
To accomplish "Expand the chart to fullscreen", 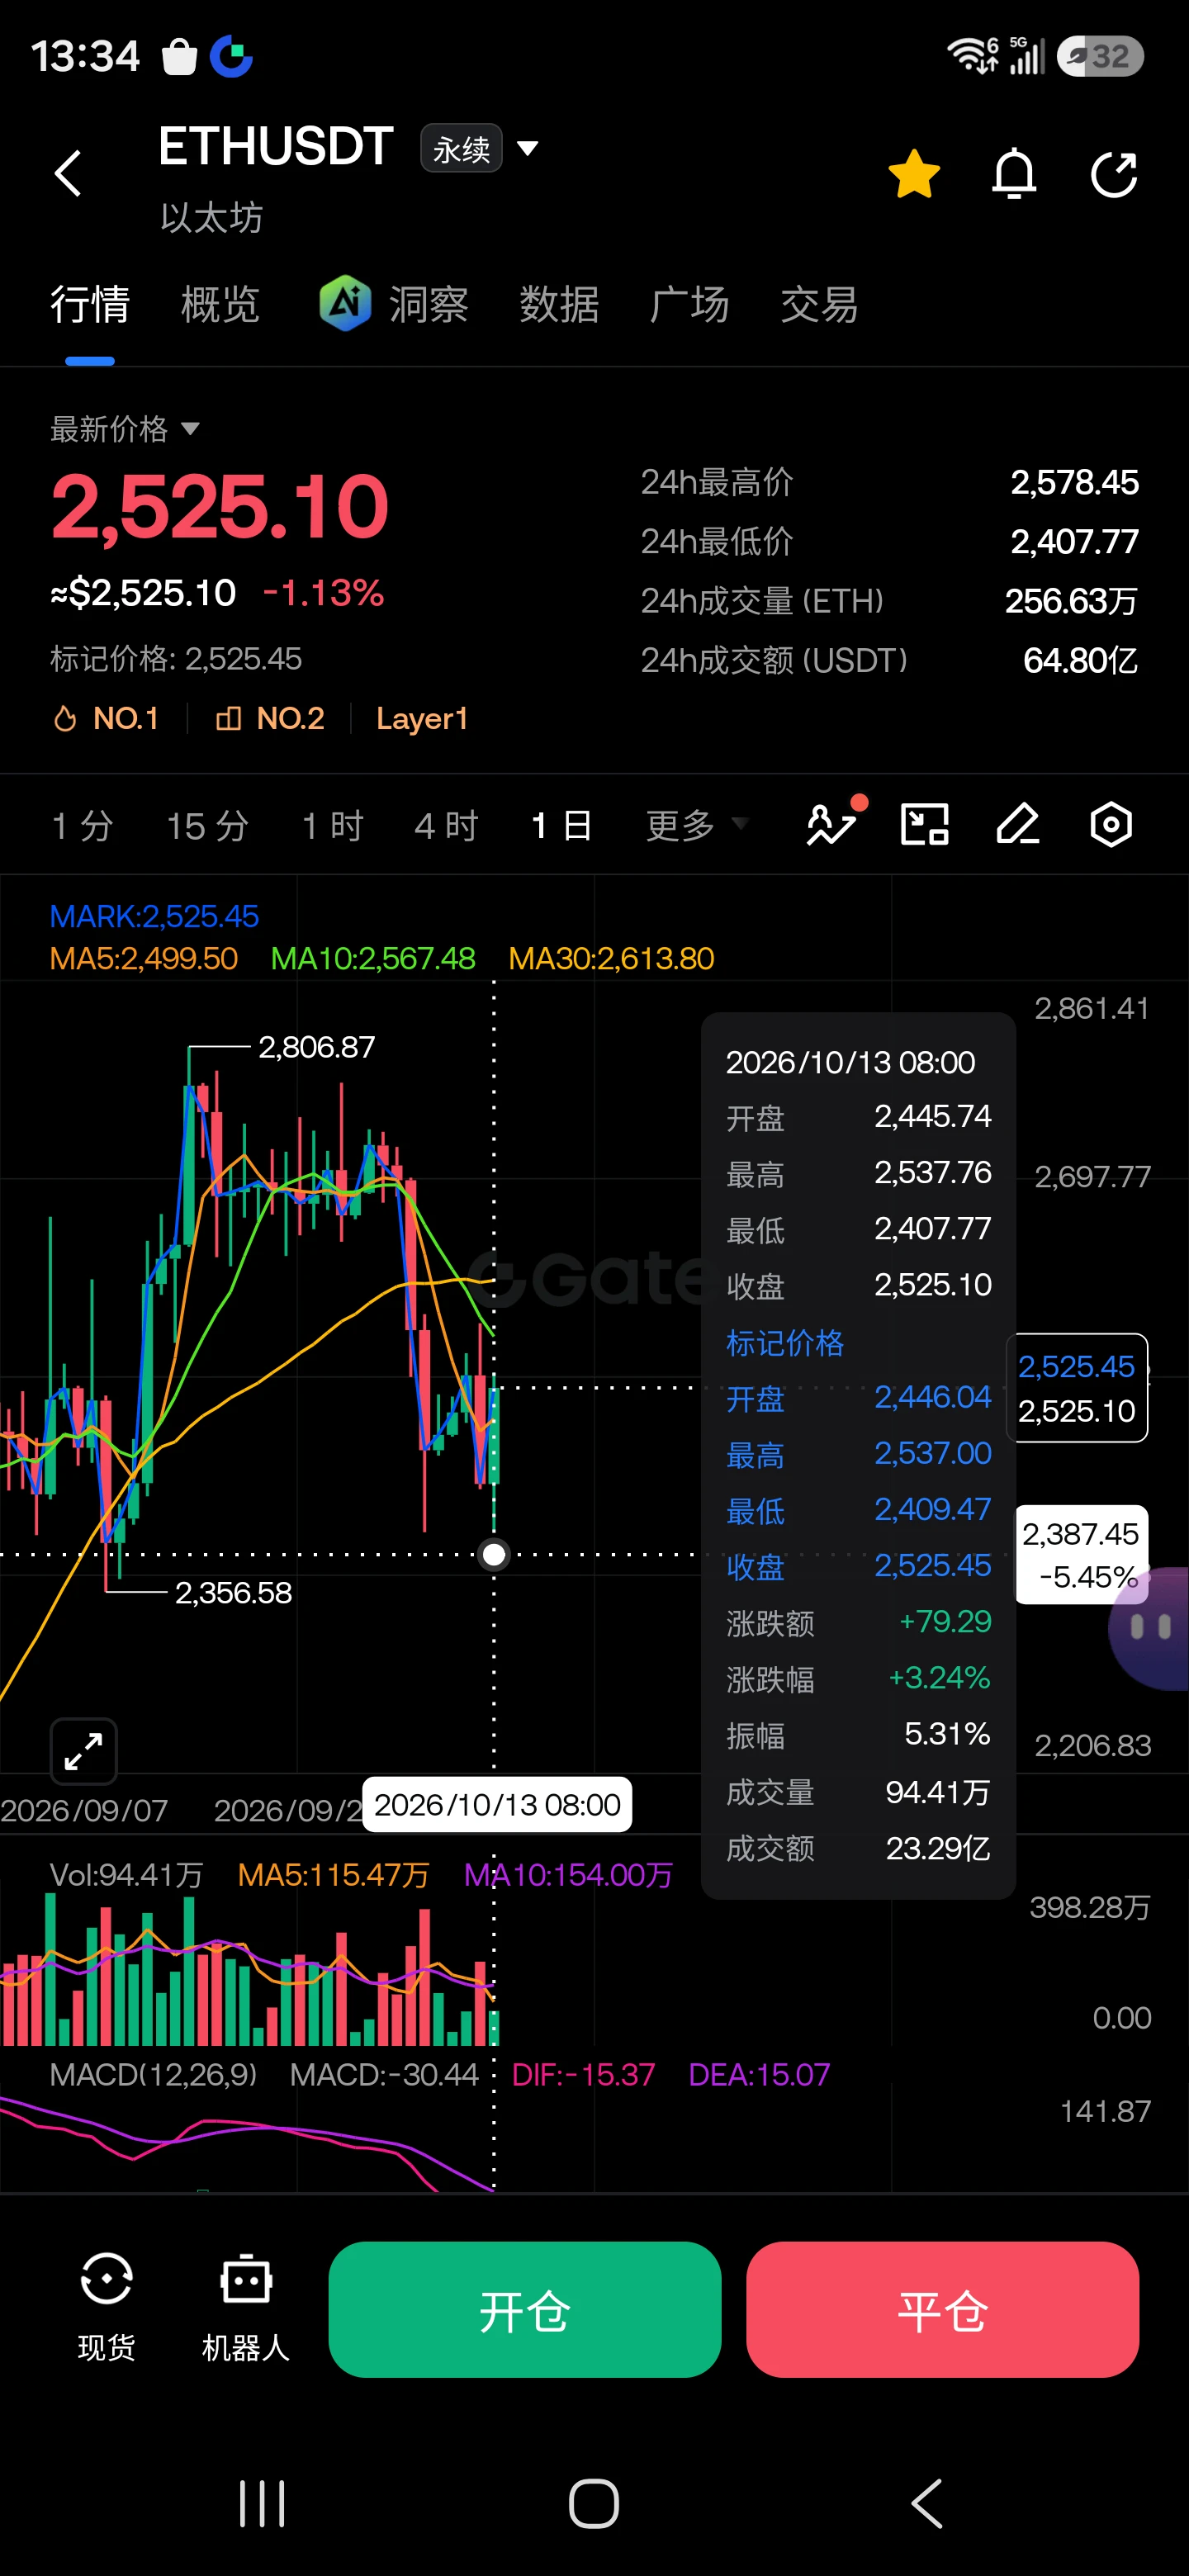I will tap(84, 1751).
